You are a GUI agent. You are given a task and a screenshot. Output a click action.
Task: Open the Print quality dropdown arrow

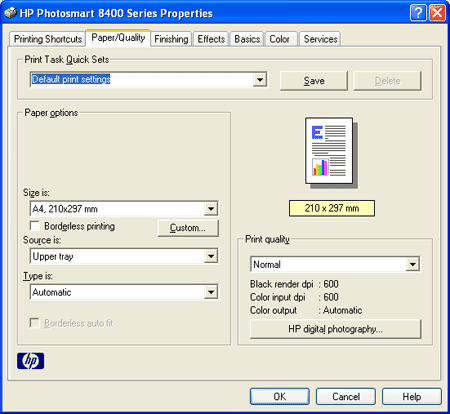[x=413, y=264]
